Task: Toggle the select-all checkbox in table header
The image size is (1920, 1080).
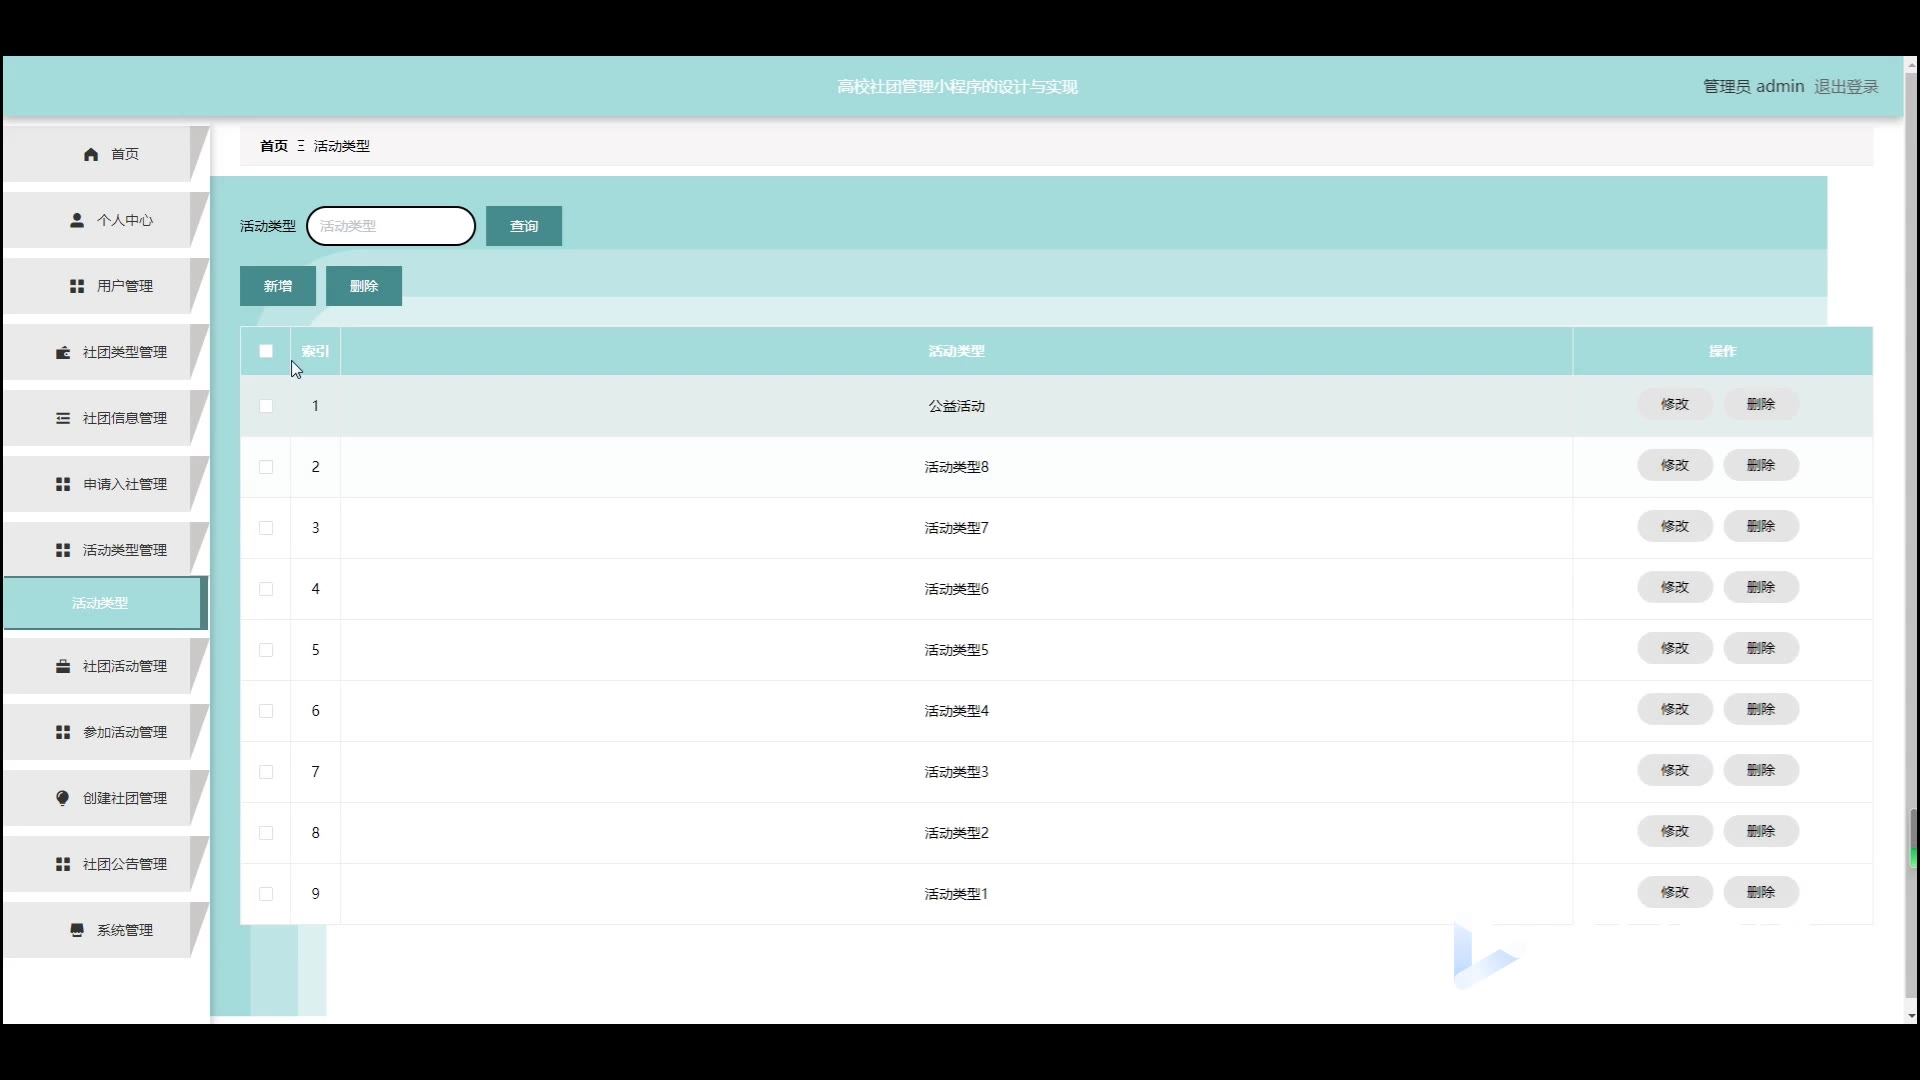Action: pos(266,351)
